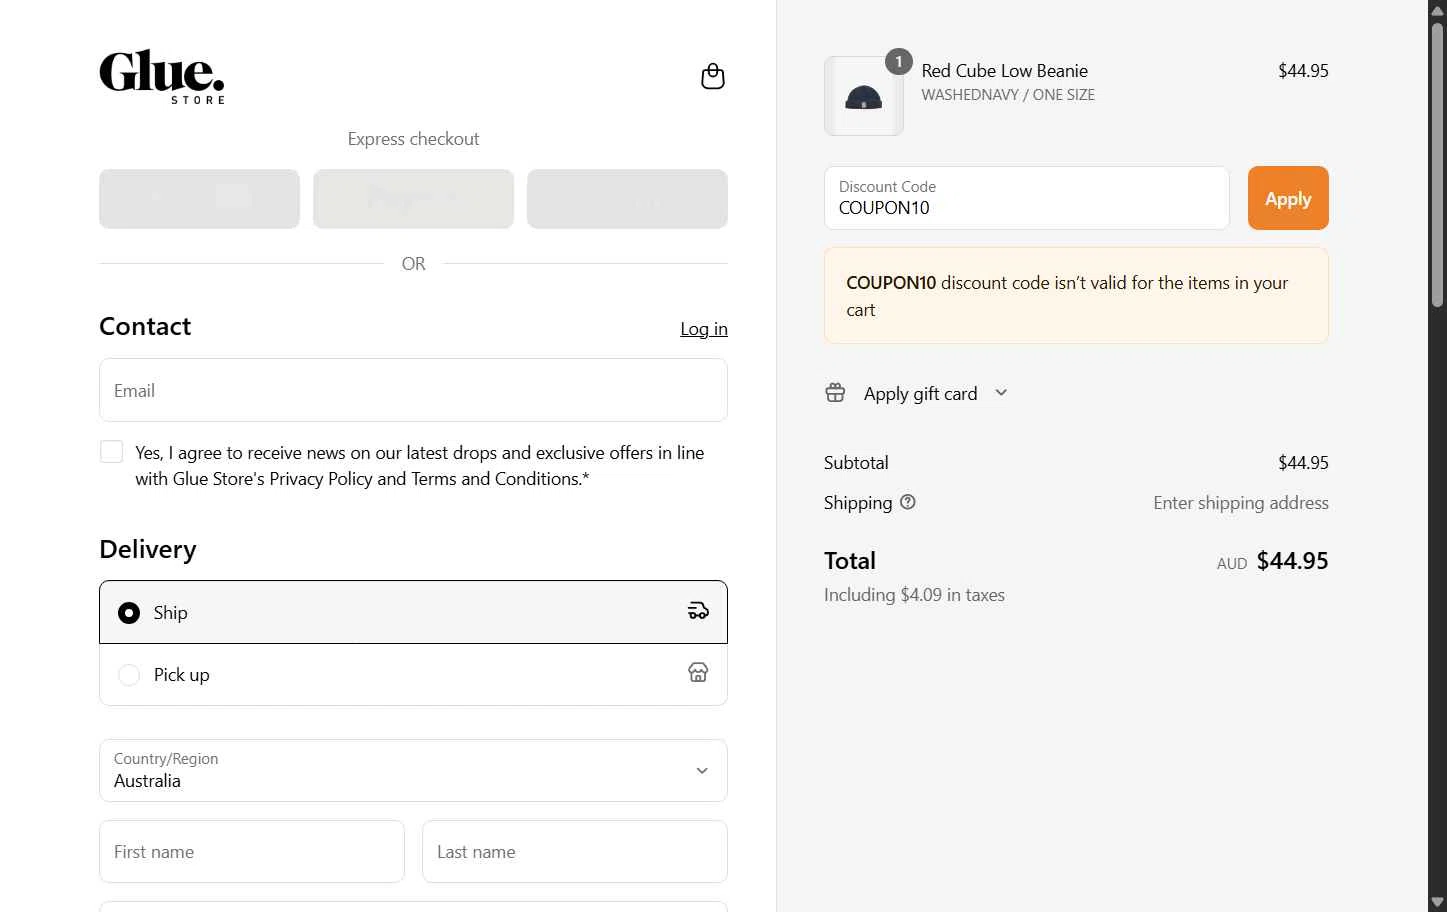The height and width of the screenshot is (912, 1447).
Task: Click the Apply gift card label
Action: click(x=920, y=394)
